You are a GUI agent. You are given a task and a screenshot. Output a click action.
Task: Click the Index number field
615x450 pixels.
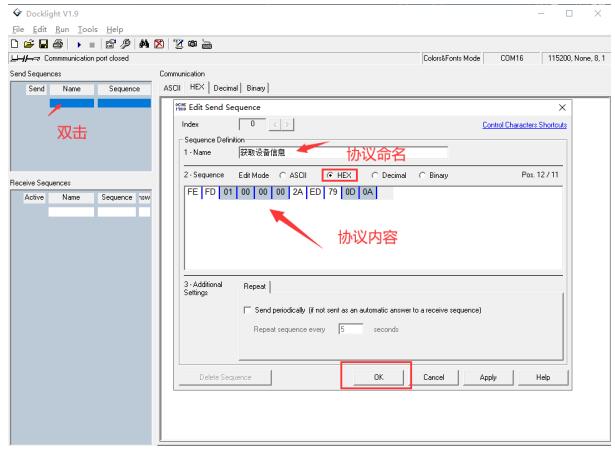(252, 124)
